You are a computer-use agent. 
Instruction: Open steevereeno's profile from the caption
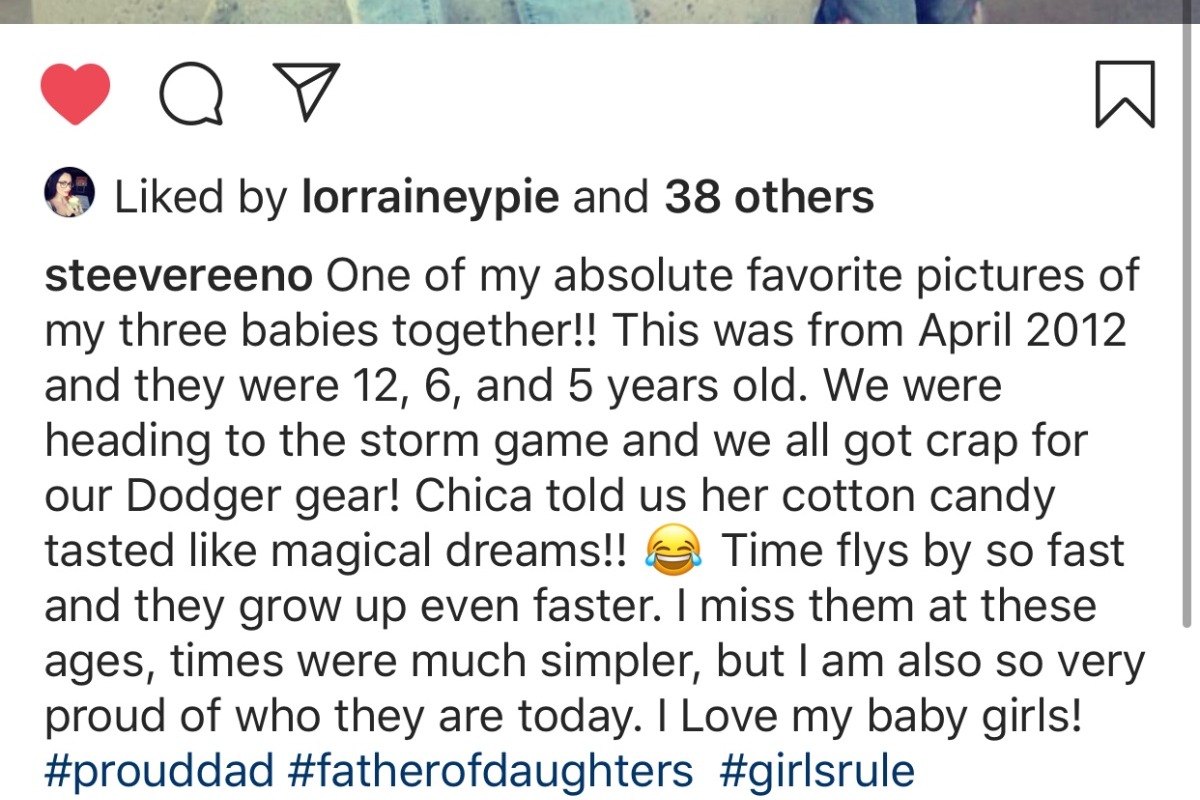coord(179,277)
